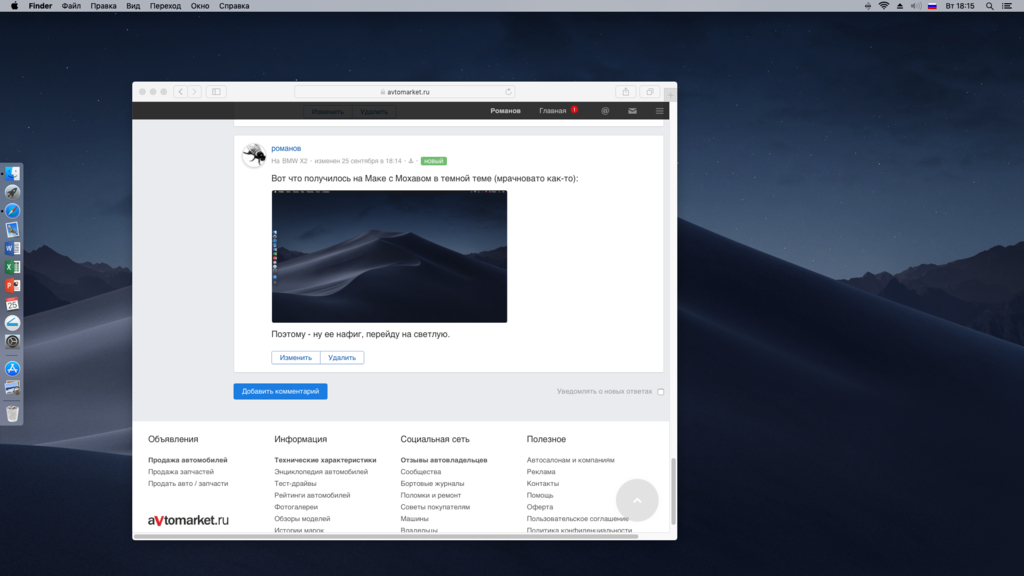Open Notification Center list icon
The image size is (1024, 576).
1007,6
